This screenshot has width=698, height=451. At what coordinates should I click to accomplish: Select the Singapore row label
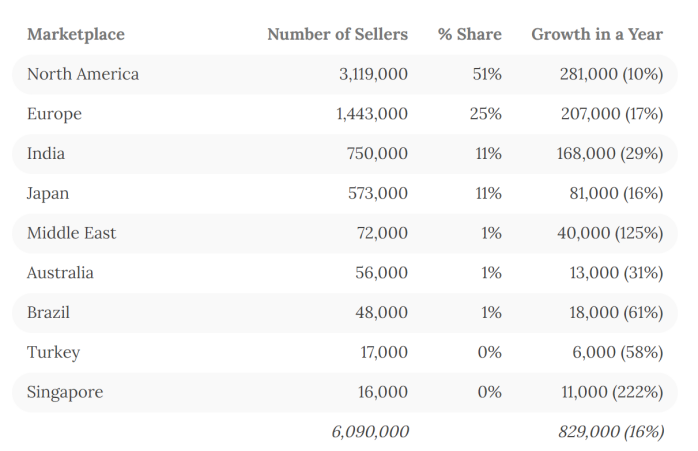[65, 392]
